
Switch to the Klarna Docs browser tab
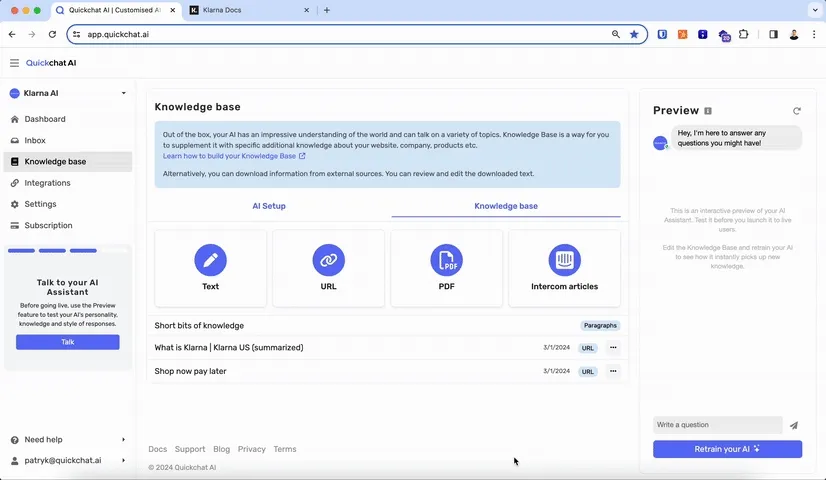click(249, 10)
